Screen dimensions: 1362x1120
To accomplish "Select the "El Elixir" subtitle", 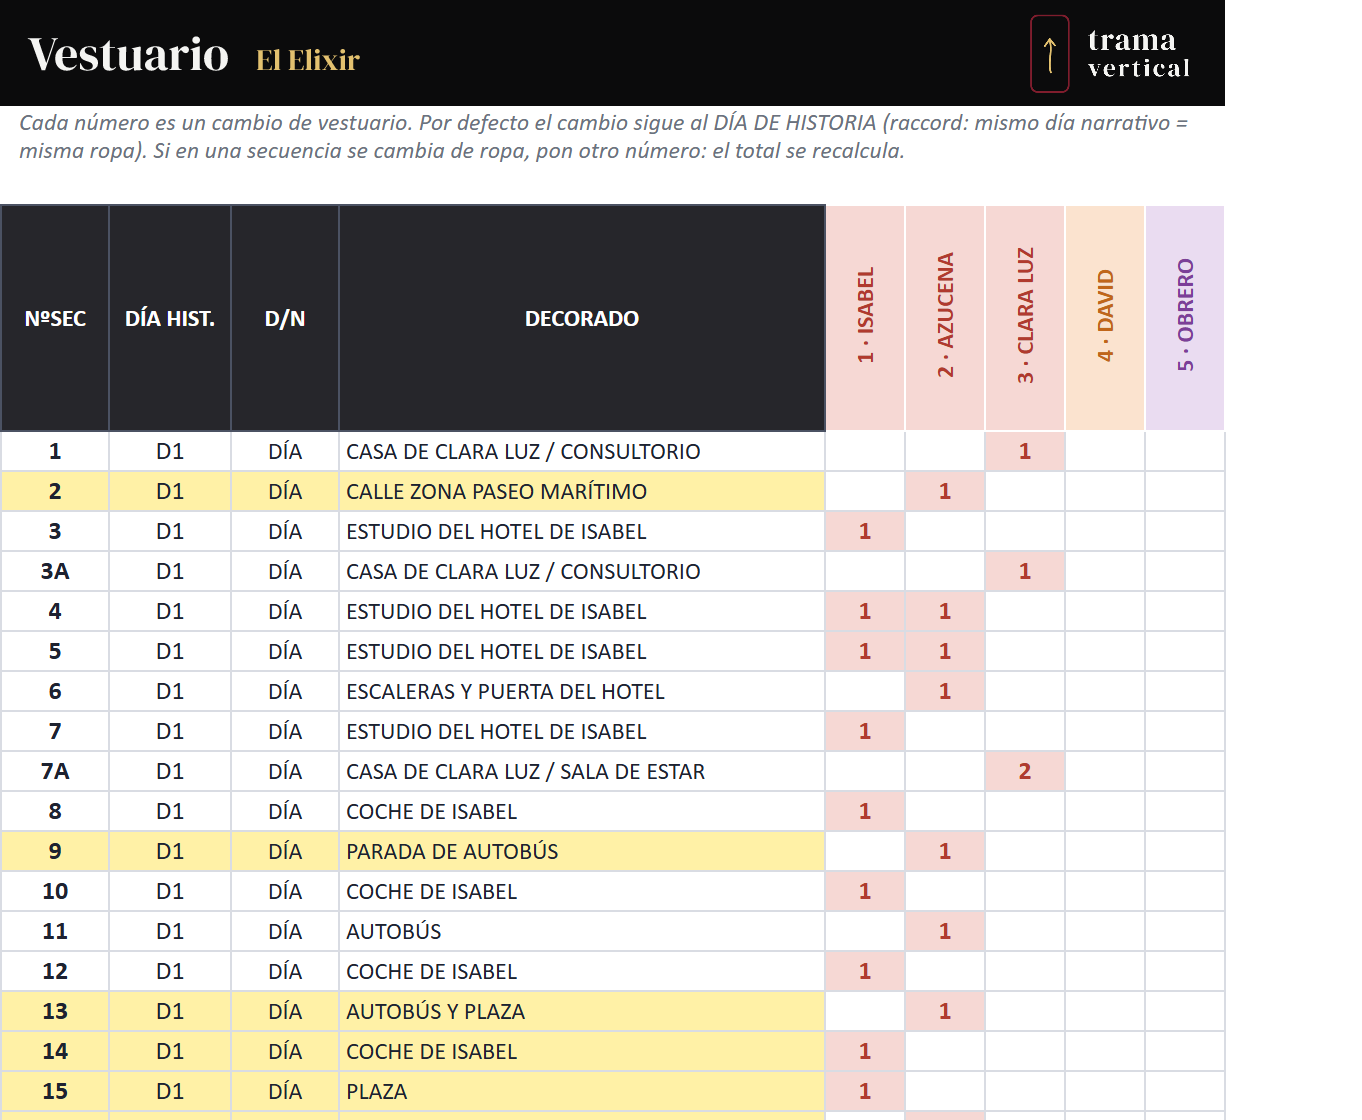I will pos(308,60).
